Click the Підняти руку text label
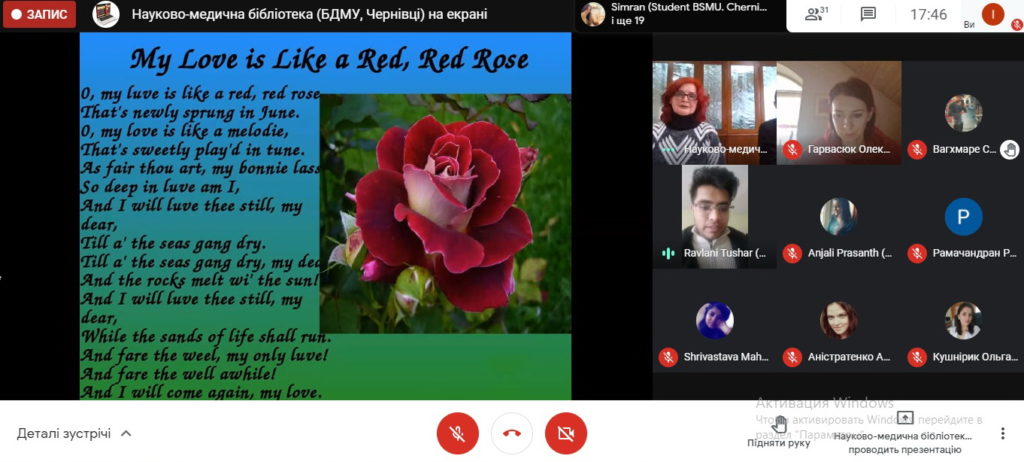 778,443
